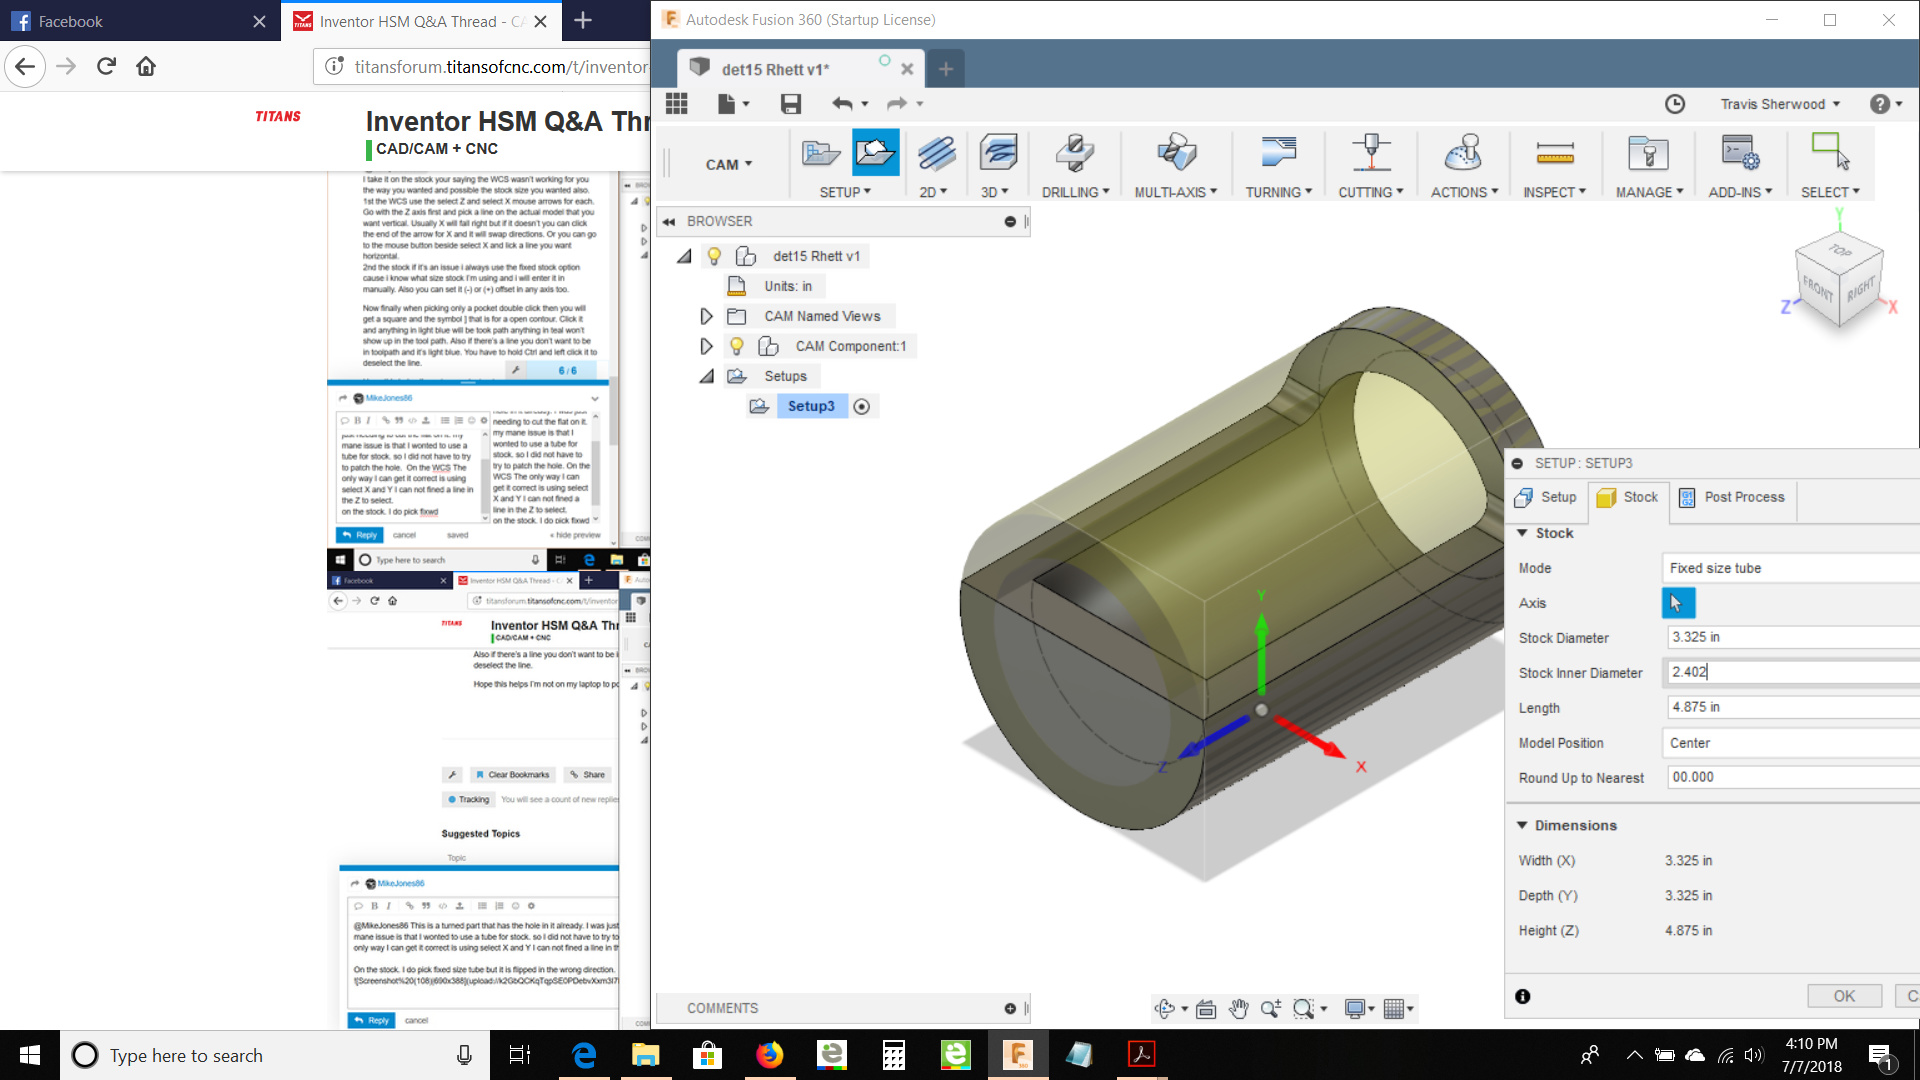
Task: Expand the CAM Named Views tree node
Action: (x=706, y=316)
